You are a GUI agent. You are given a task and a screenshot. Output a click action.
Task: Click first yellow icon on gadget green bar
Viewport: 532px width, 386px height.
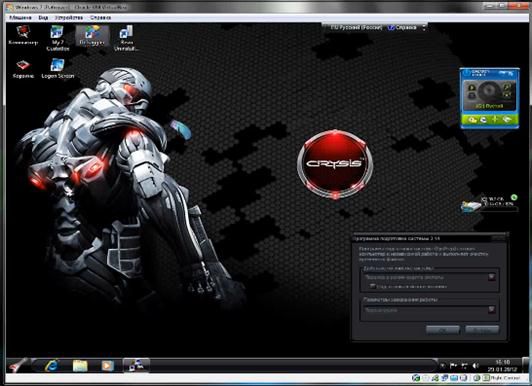coord(472,120)
